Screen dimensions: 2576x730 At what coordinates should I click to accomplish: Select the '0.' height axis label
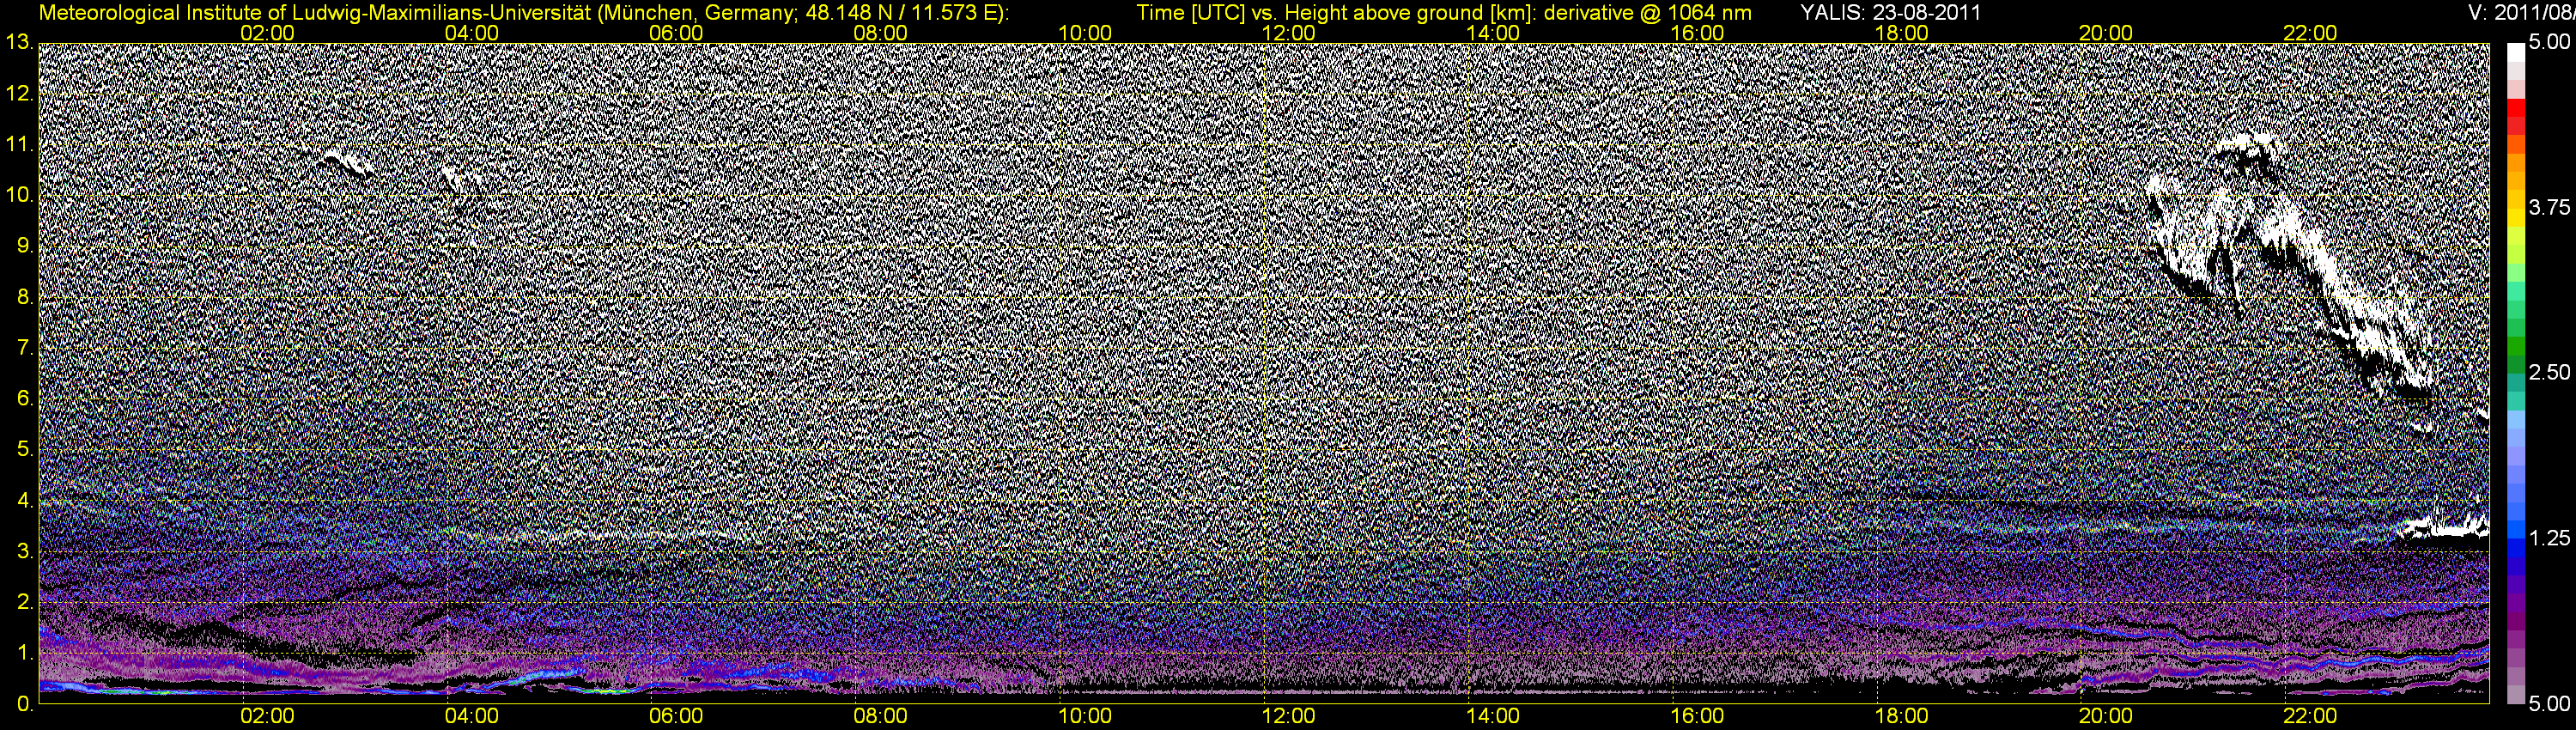click(24, 703)
